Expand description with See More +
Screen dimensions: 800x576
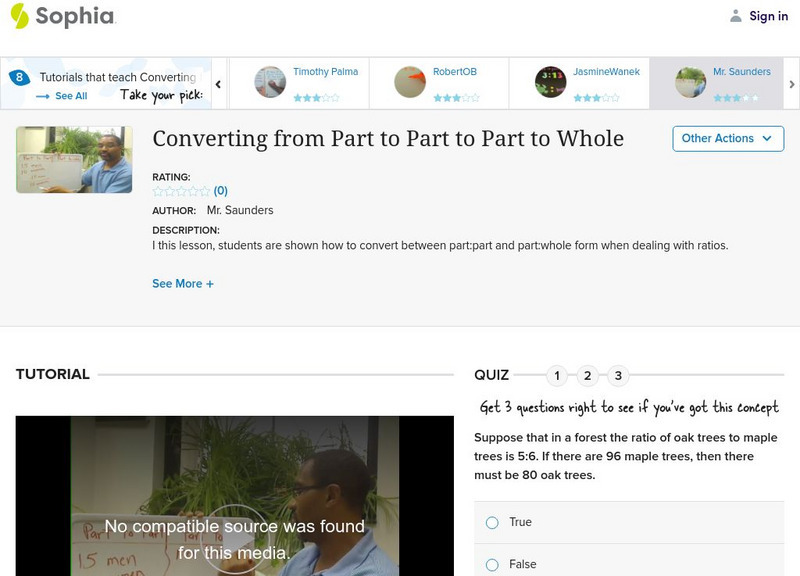coord(183,284)
